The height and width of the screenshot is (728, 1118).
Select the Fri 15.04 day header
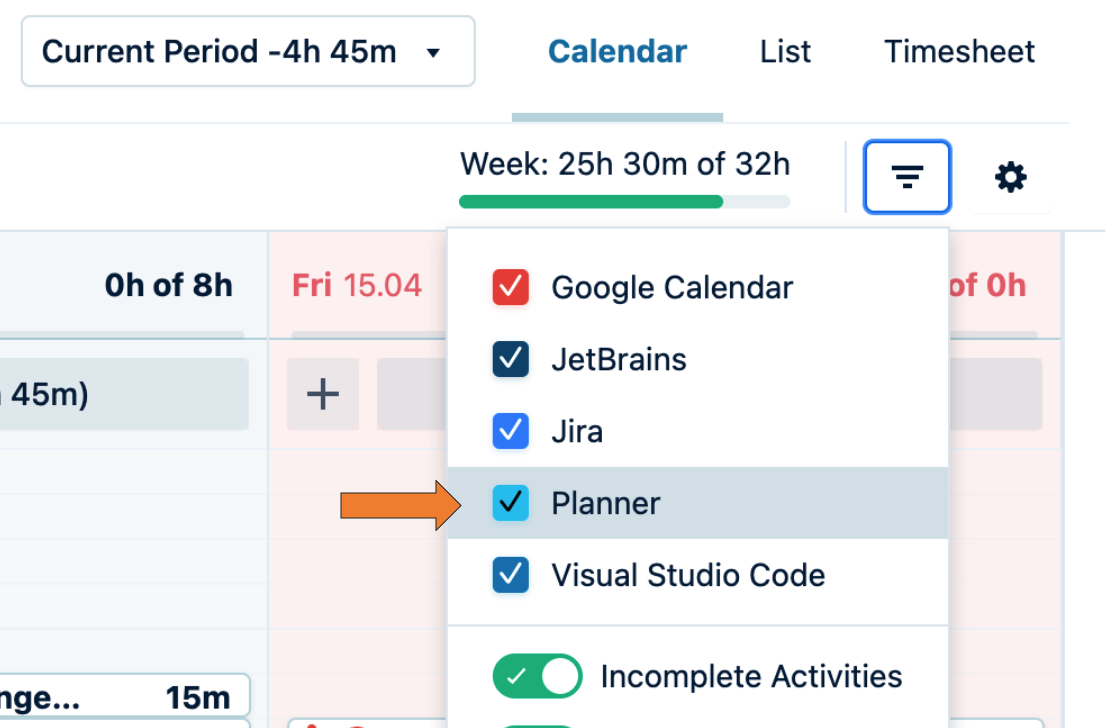point(357,286)
